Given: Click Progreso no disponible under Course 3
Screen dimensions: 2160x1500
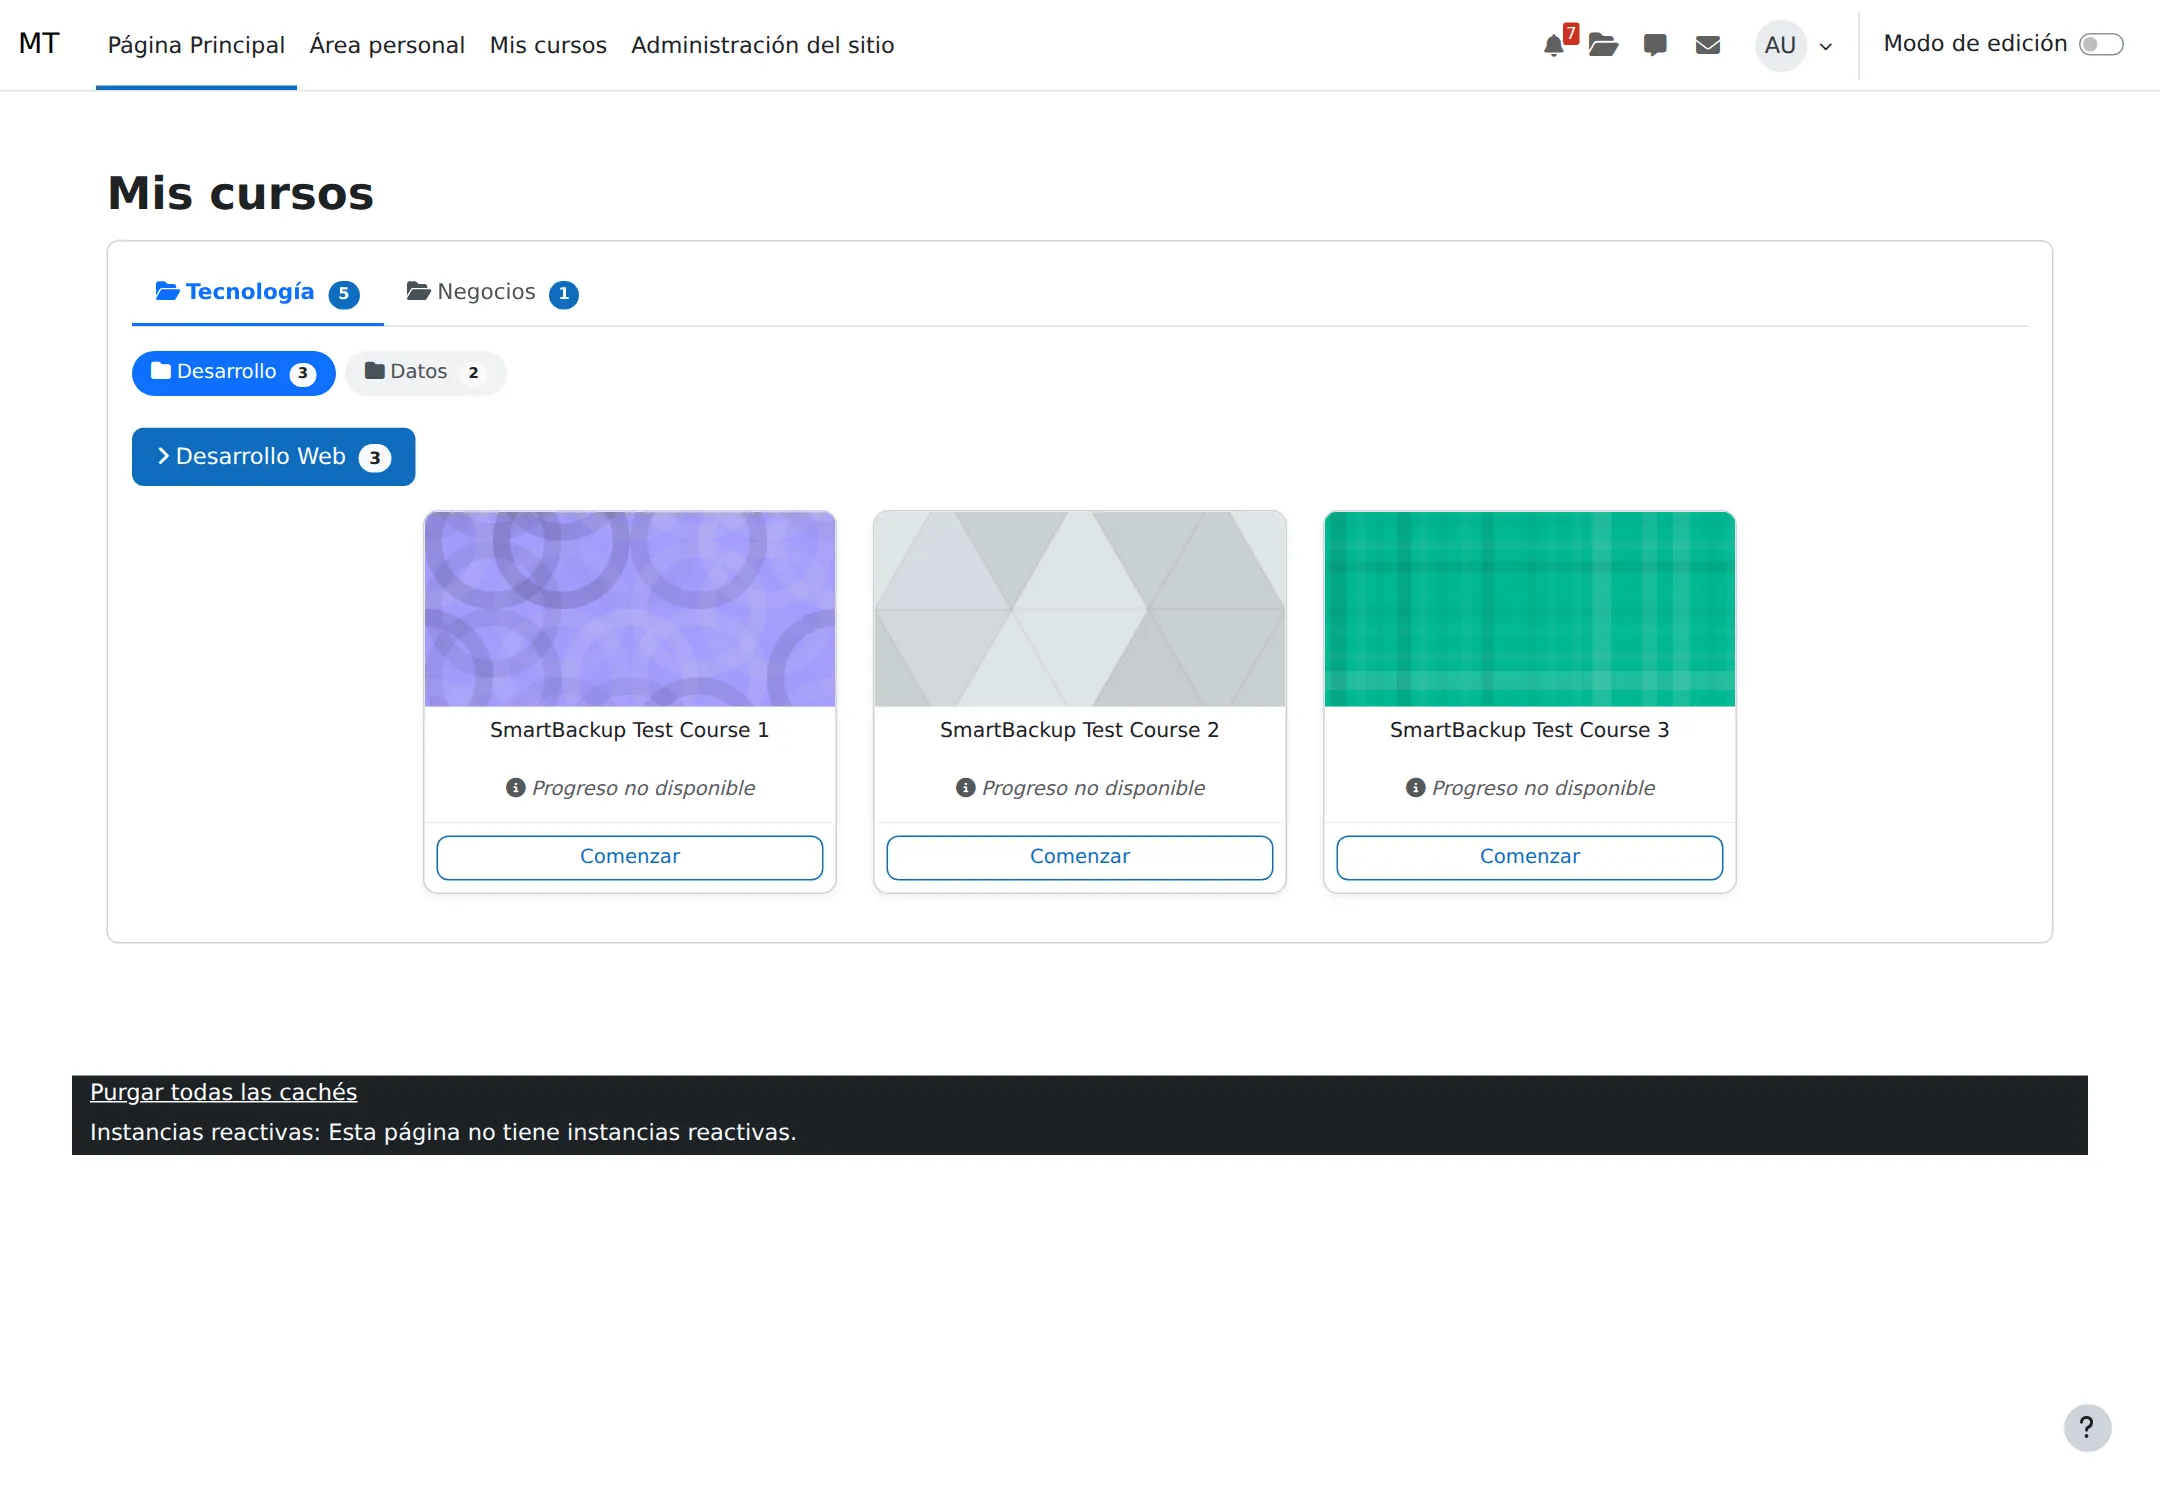Looking at the screenshot, I should 1543,788.
